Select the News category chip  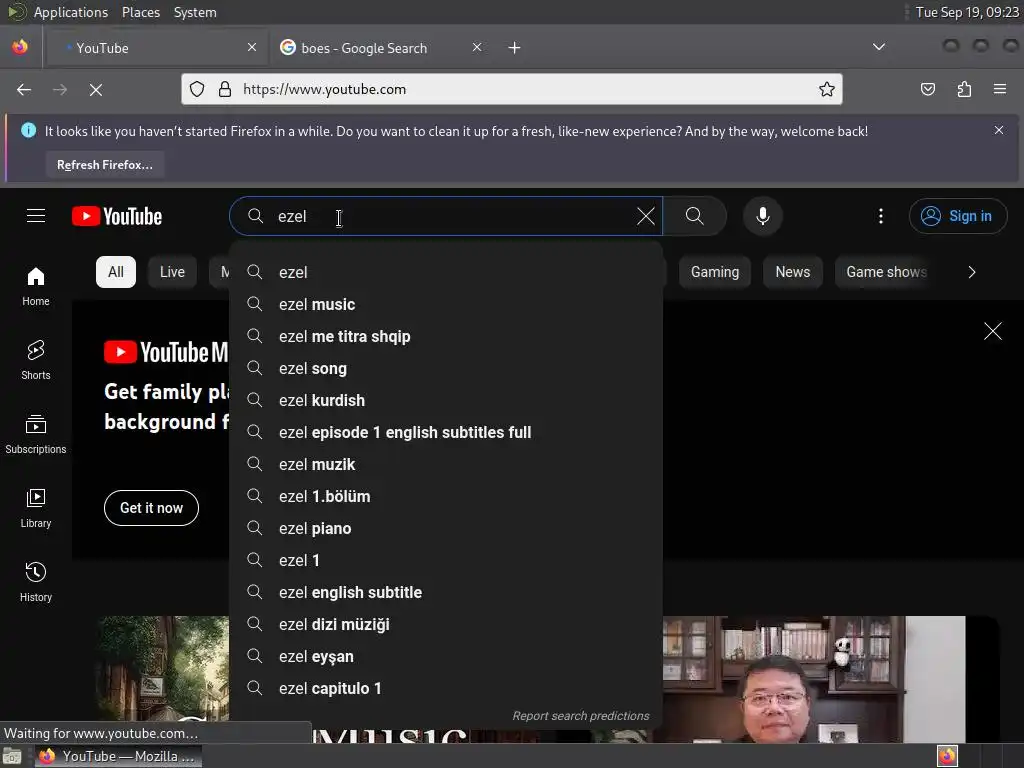point(793,272)
